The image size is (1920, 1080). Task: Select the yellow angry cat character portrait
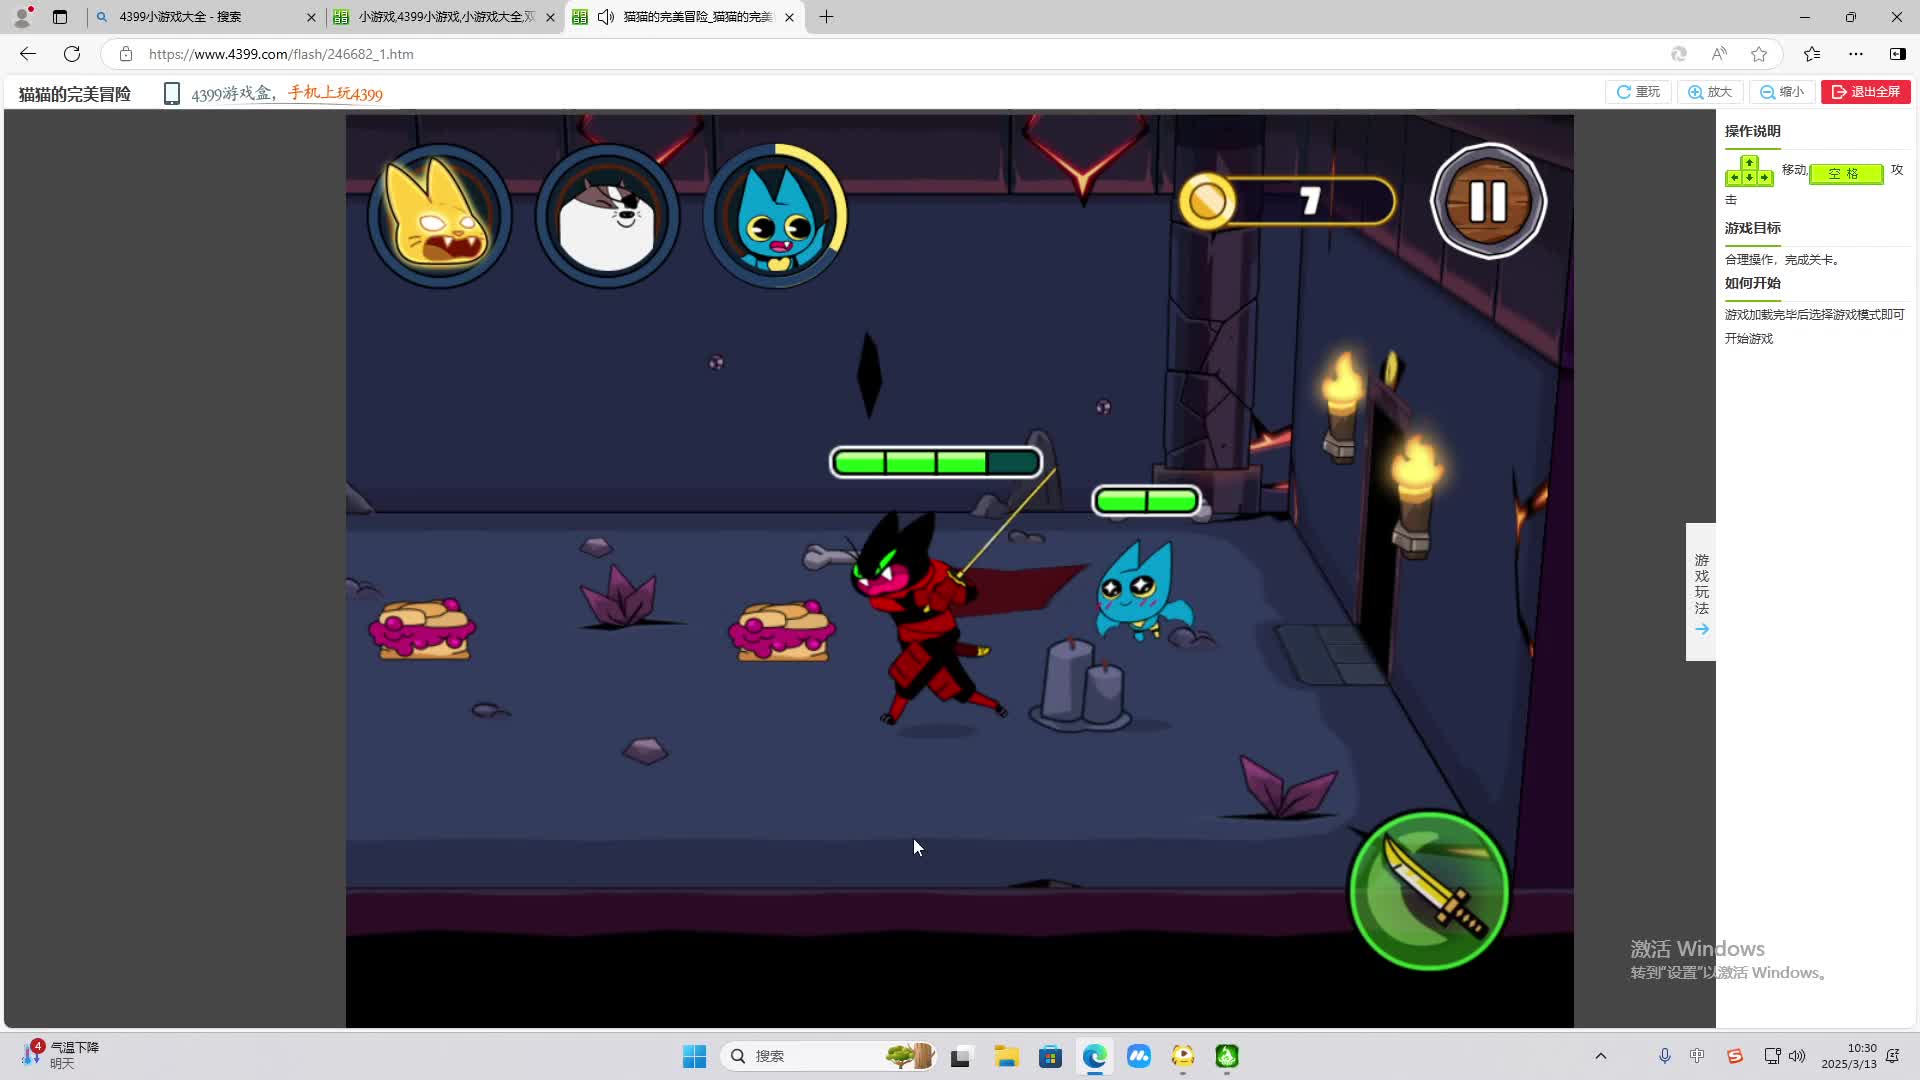coord(440,217)
